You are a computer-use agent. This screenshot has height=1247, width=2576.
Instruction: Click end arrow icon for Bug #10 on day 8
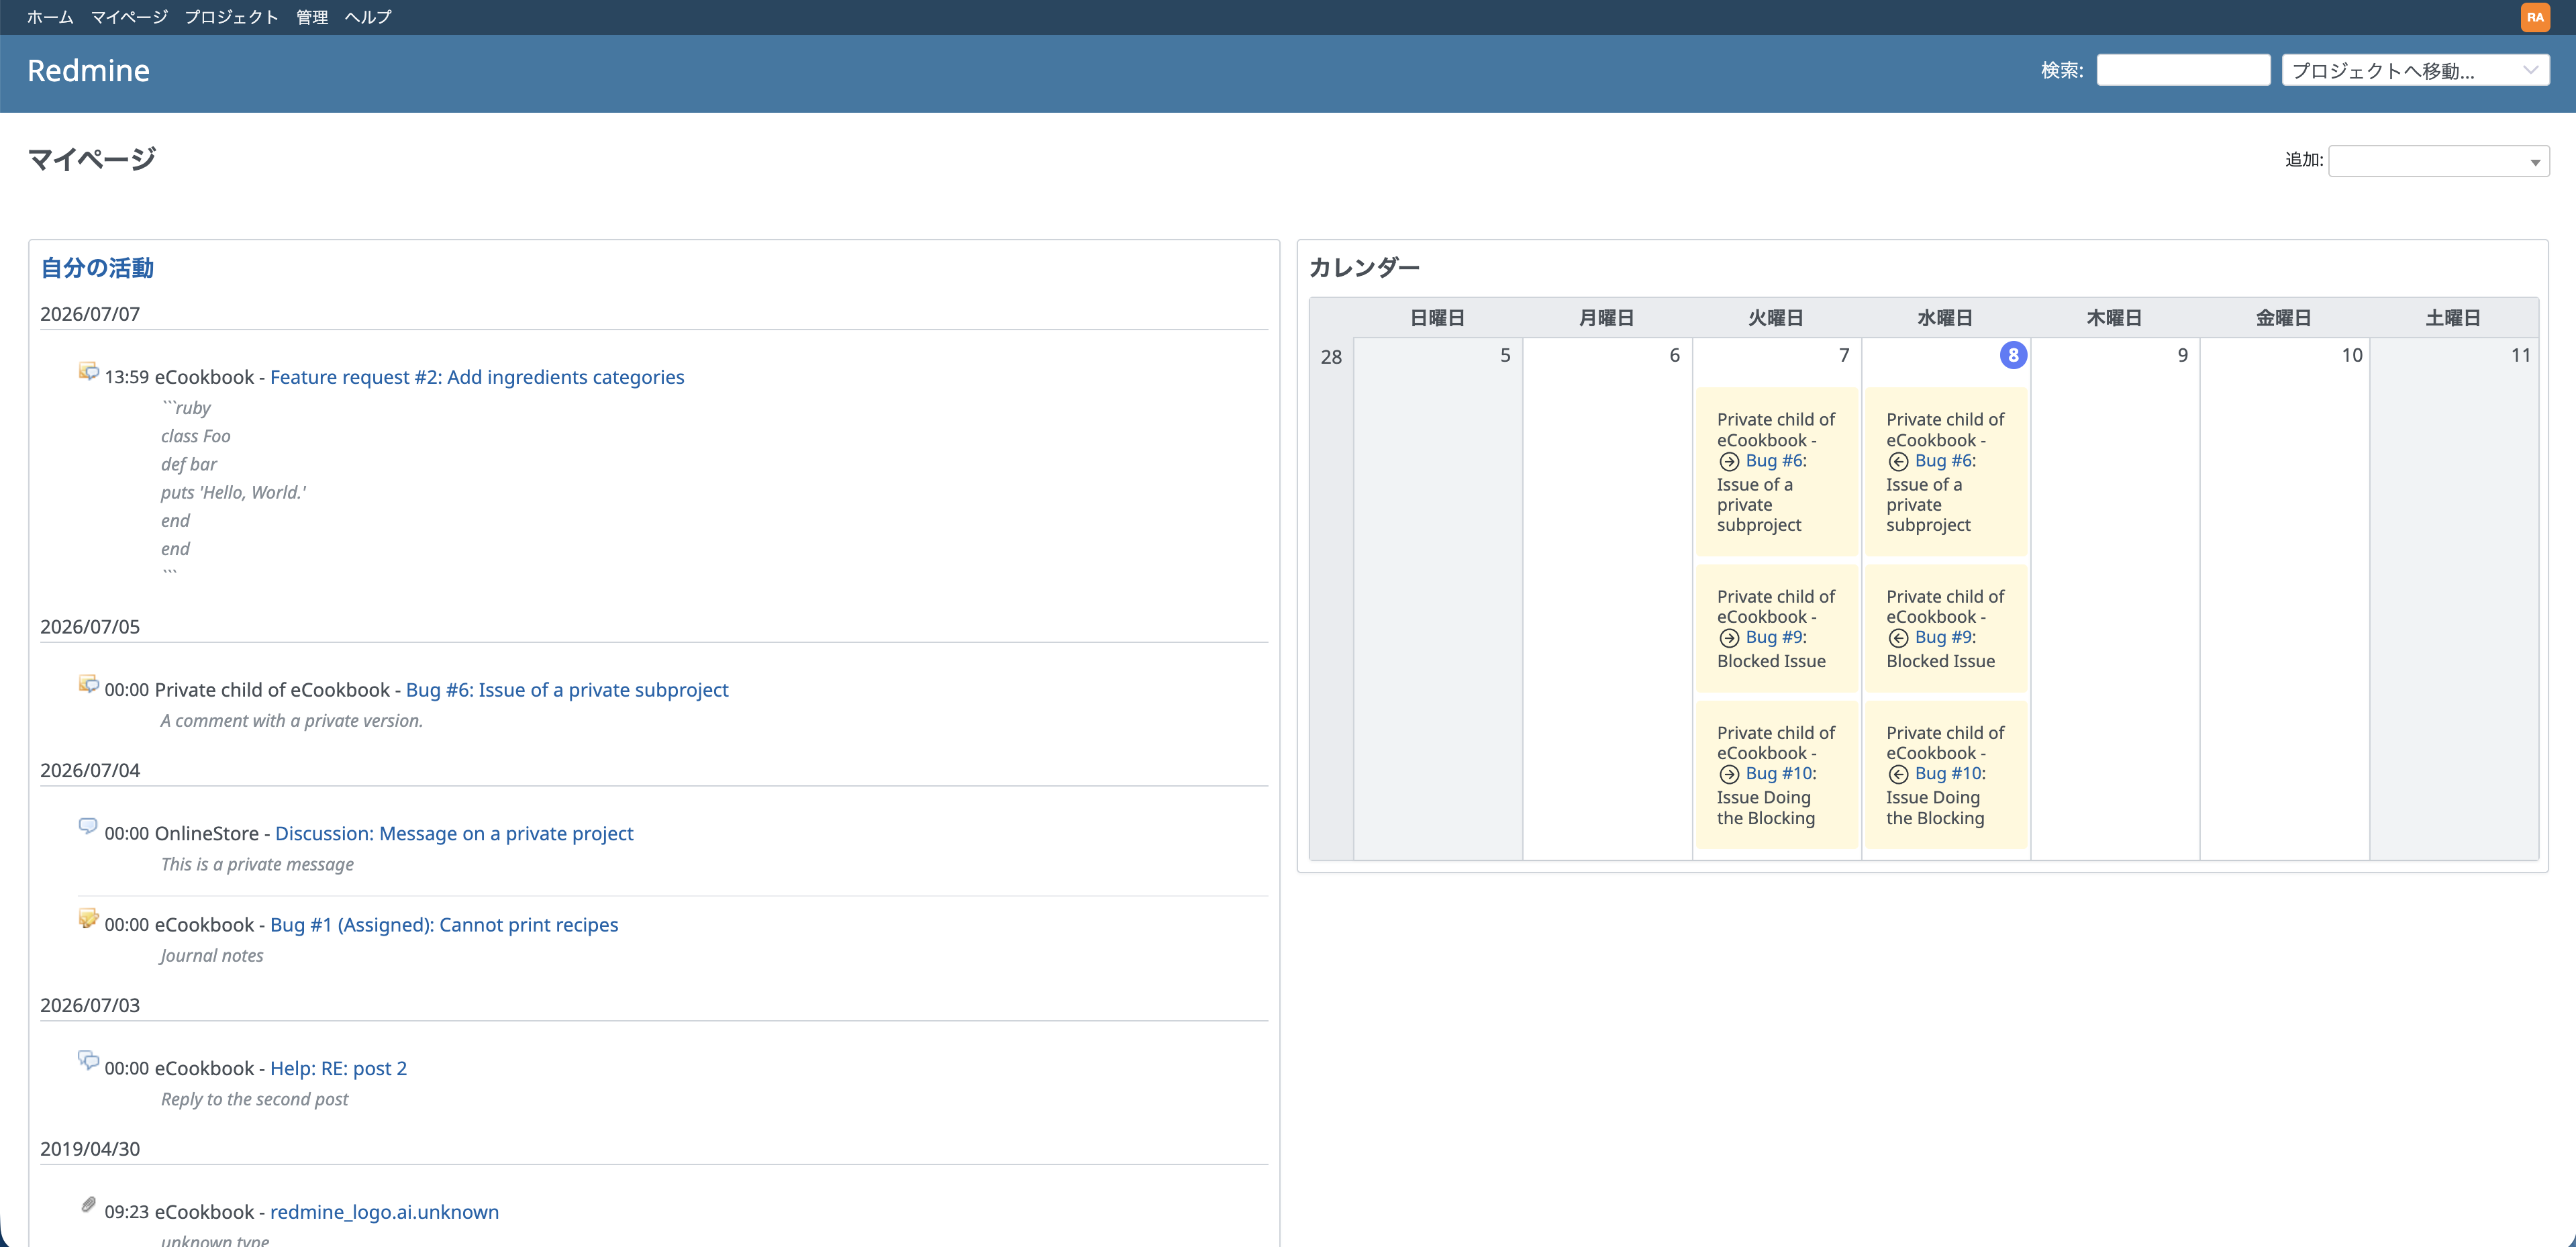1898,774
